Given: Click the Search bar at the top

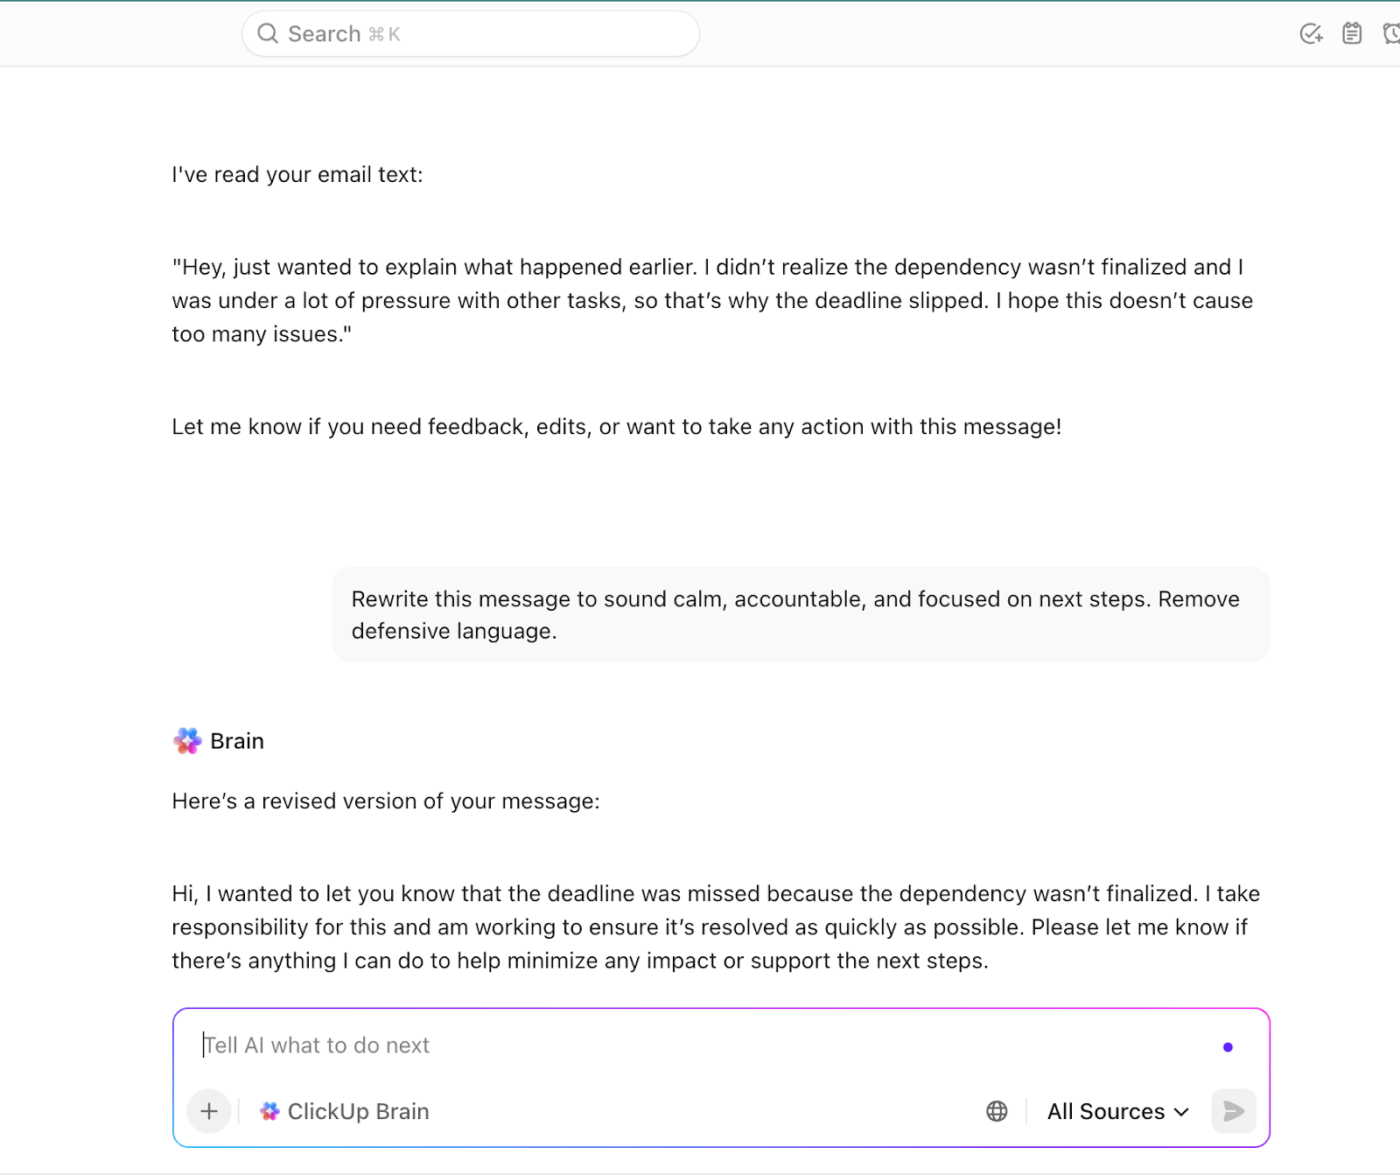Looking at the screenshot, I should [470, 33].
